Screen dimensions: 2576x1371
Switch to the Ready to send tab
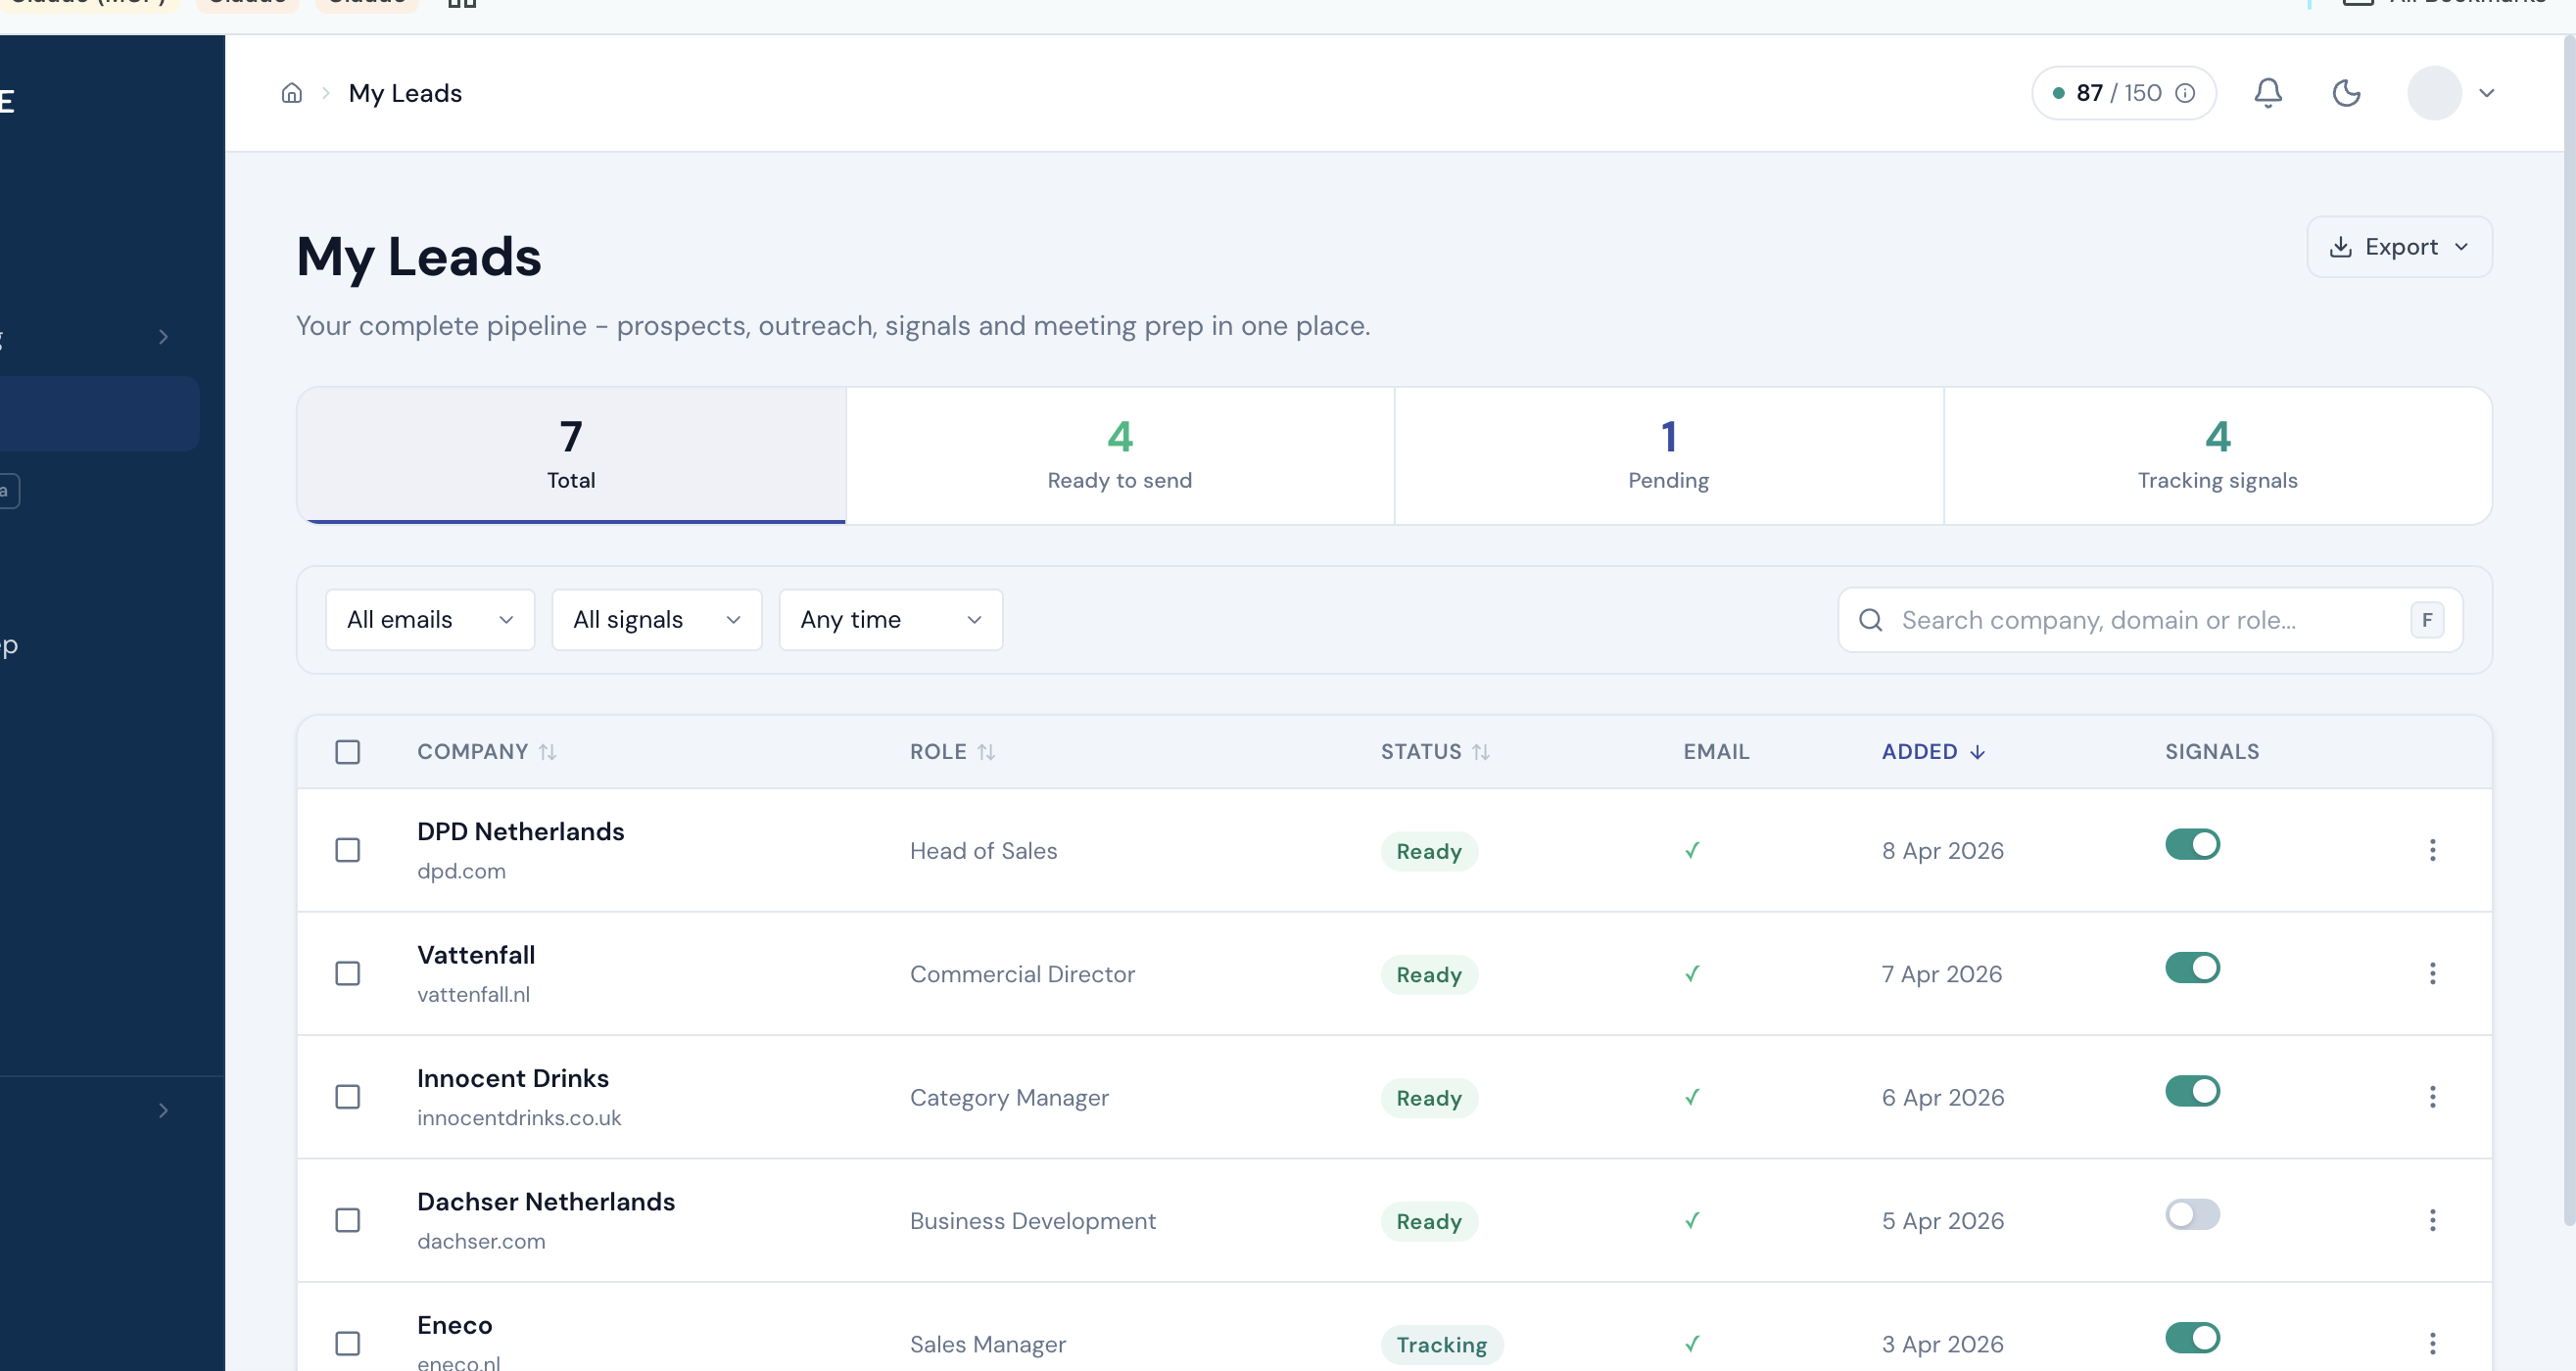(1119, 455)
